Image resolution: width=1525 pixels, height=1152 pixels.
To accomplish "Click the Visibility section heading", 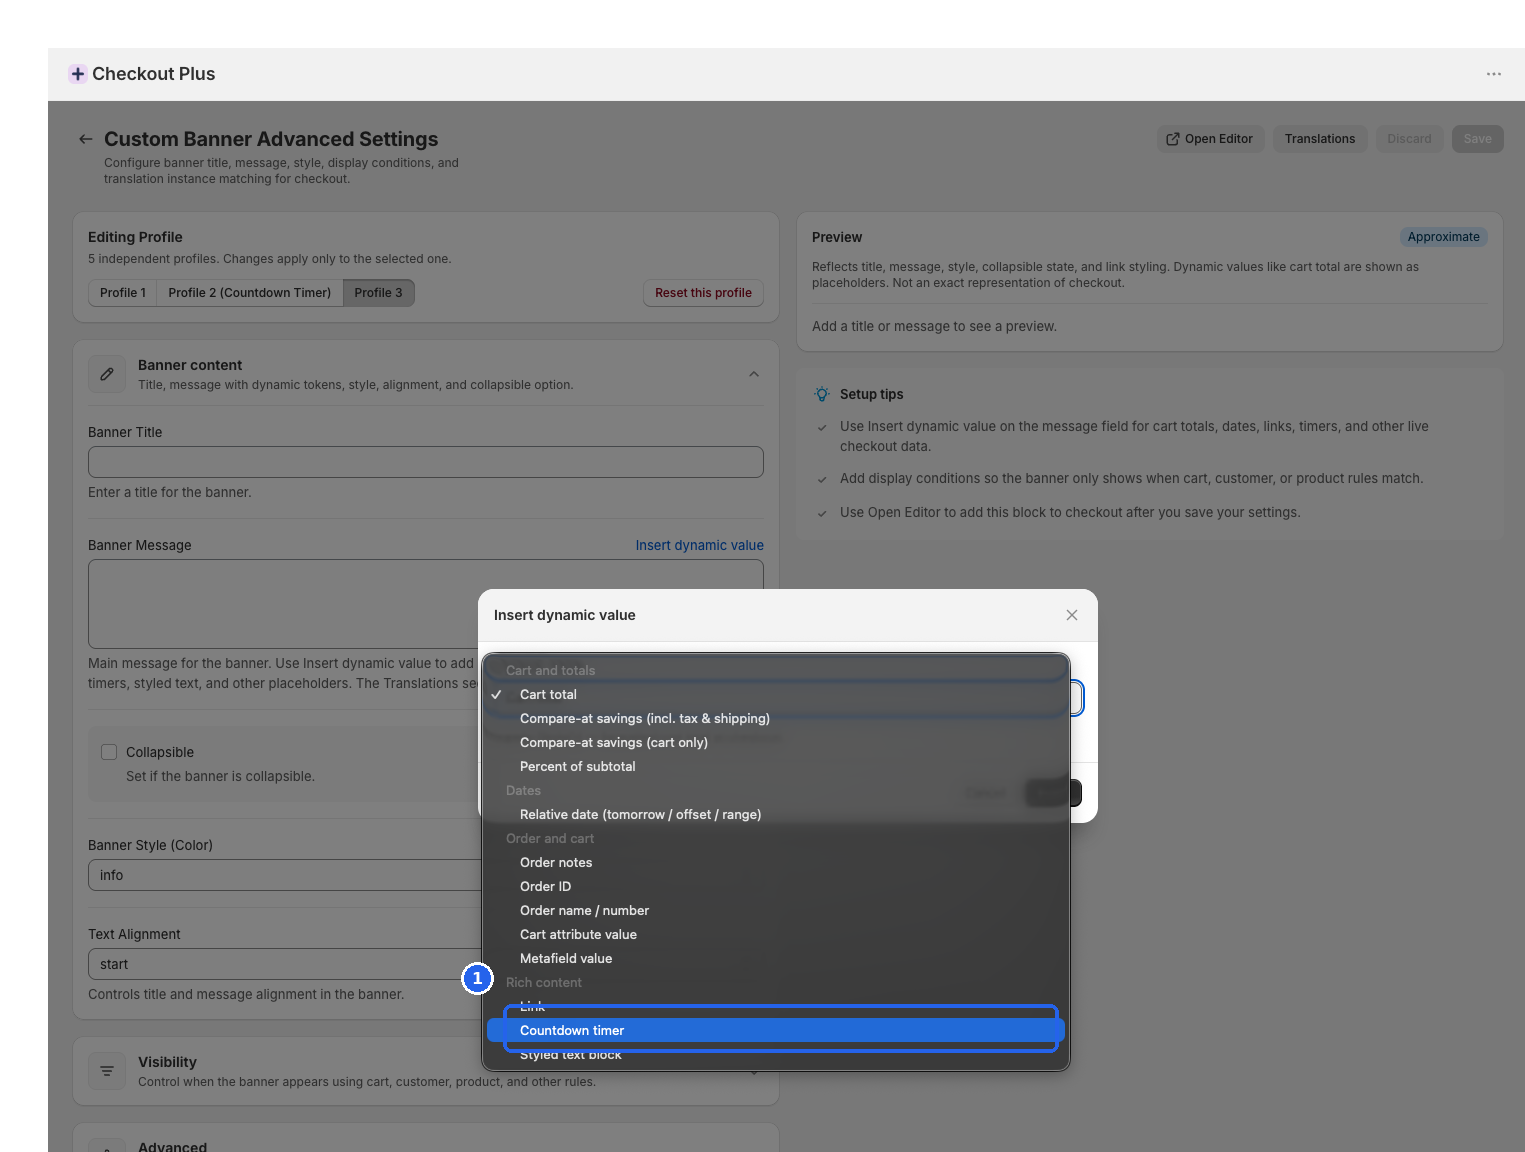I will point(167,1062).
